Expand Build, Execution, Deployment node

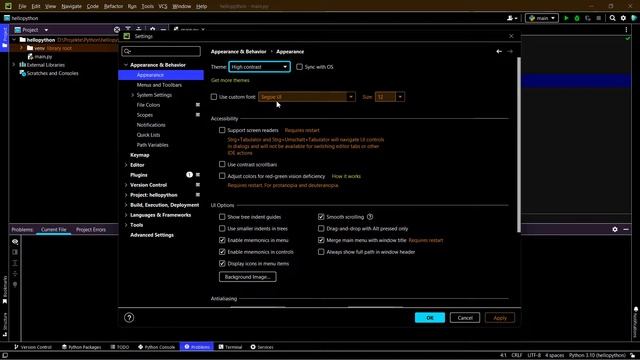click(x=126, y=205)
